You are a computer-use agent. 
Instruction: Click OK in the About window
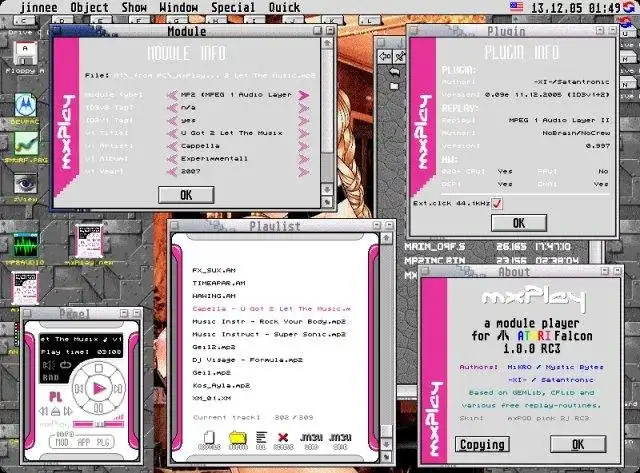[x=578, y=444]
